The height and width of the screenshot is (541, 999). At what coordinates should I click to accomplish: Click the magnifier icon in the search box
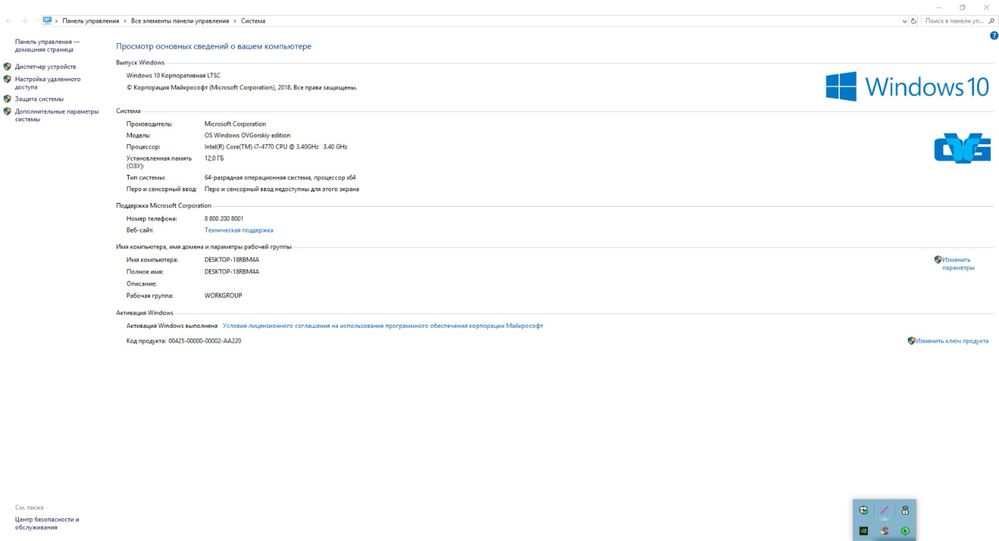(x=991, y=21)
